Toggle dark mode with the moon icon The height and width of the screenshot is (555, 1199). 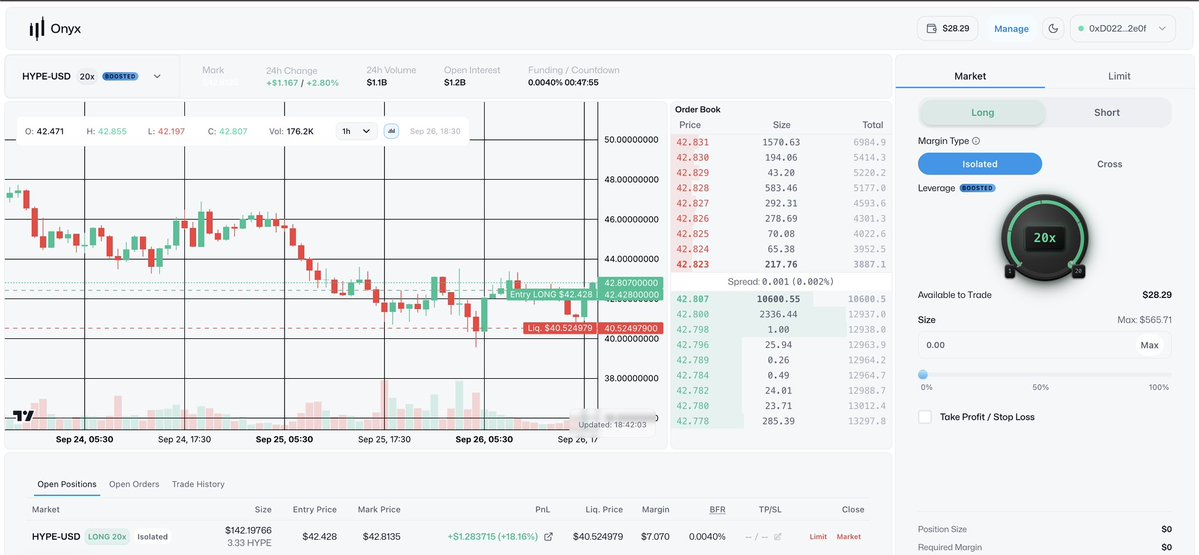click(x=1053, y=28)
